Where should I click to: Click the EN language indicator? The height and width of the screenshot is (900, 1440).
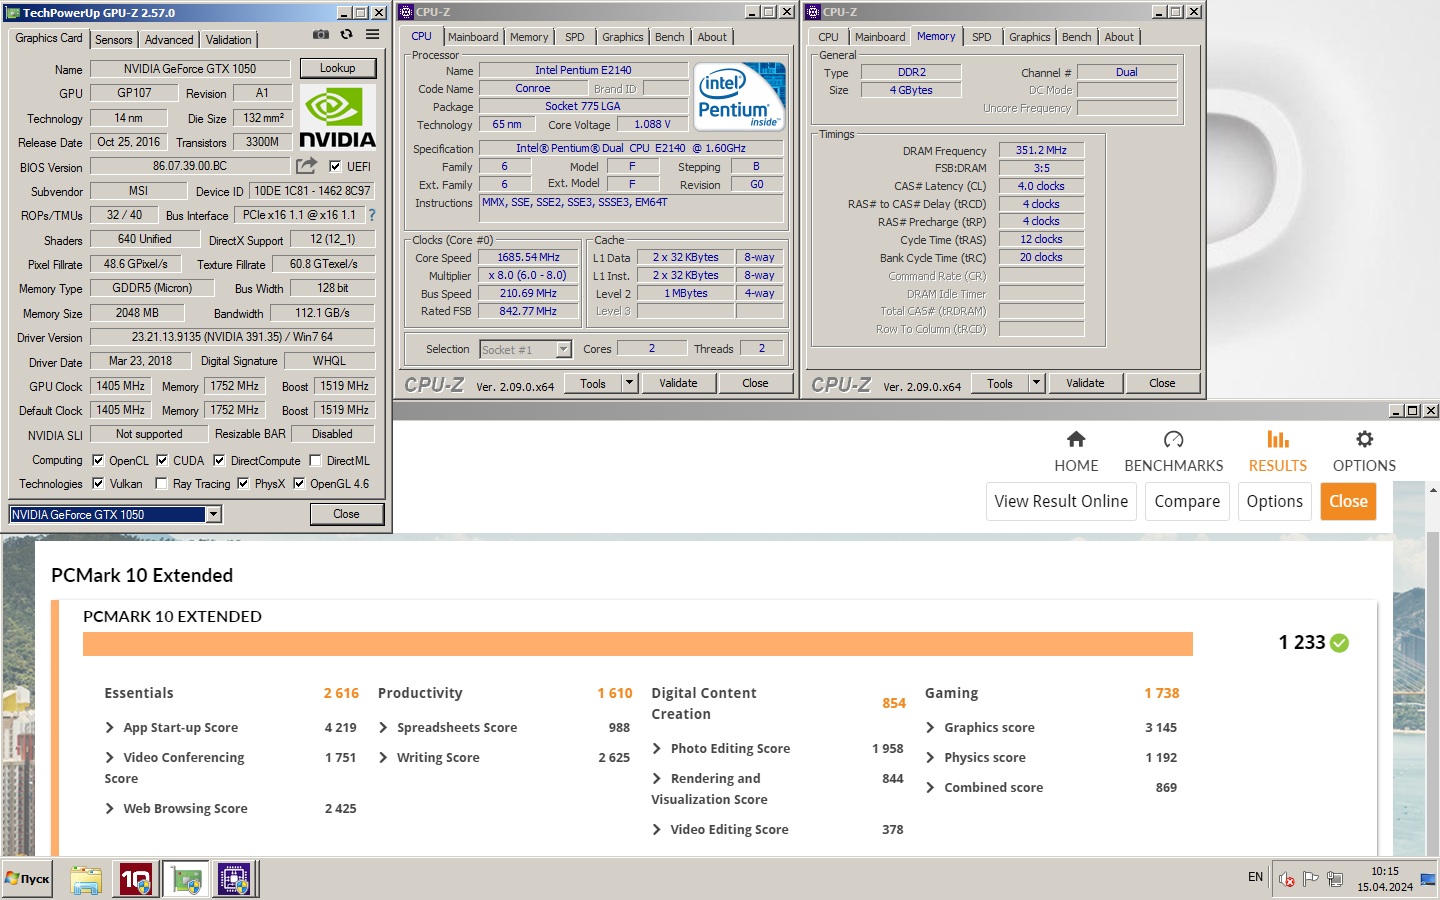(1255, 877)
